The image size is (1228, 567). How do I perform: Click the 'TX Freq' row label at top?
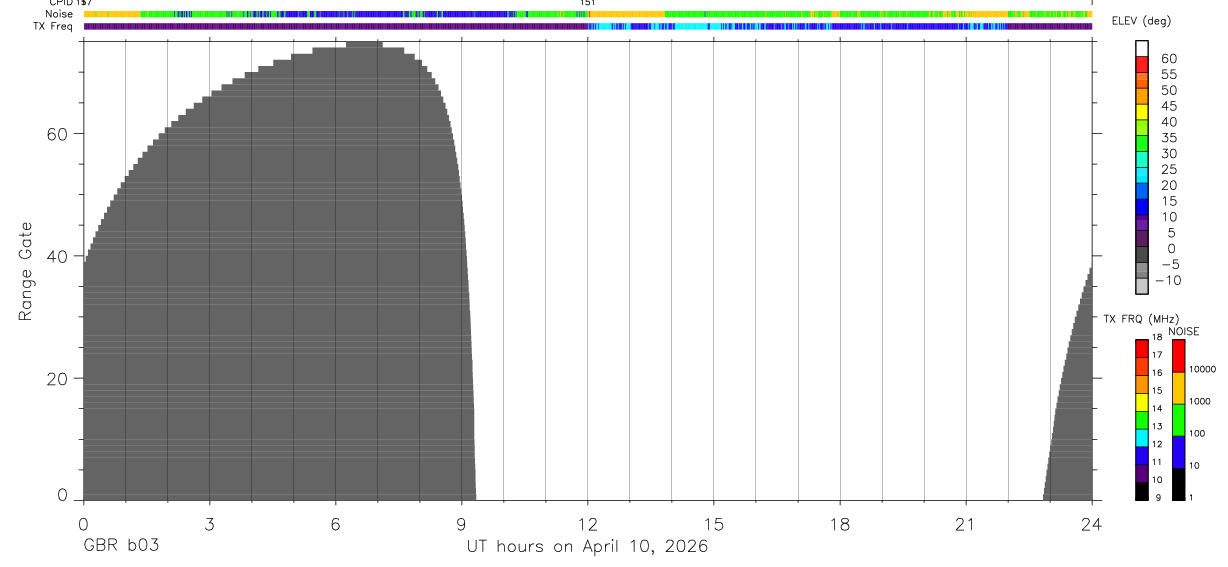[x=54, y=26]
